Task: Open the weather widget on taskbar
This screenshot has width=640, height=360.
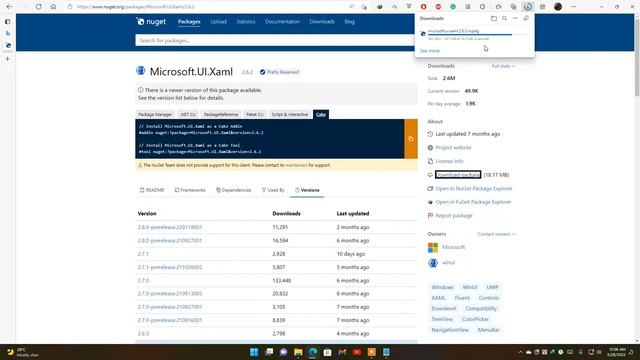Action: 22,352
